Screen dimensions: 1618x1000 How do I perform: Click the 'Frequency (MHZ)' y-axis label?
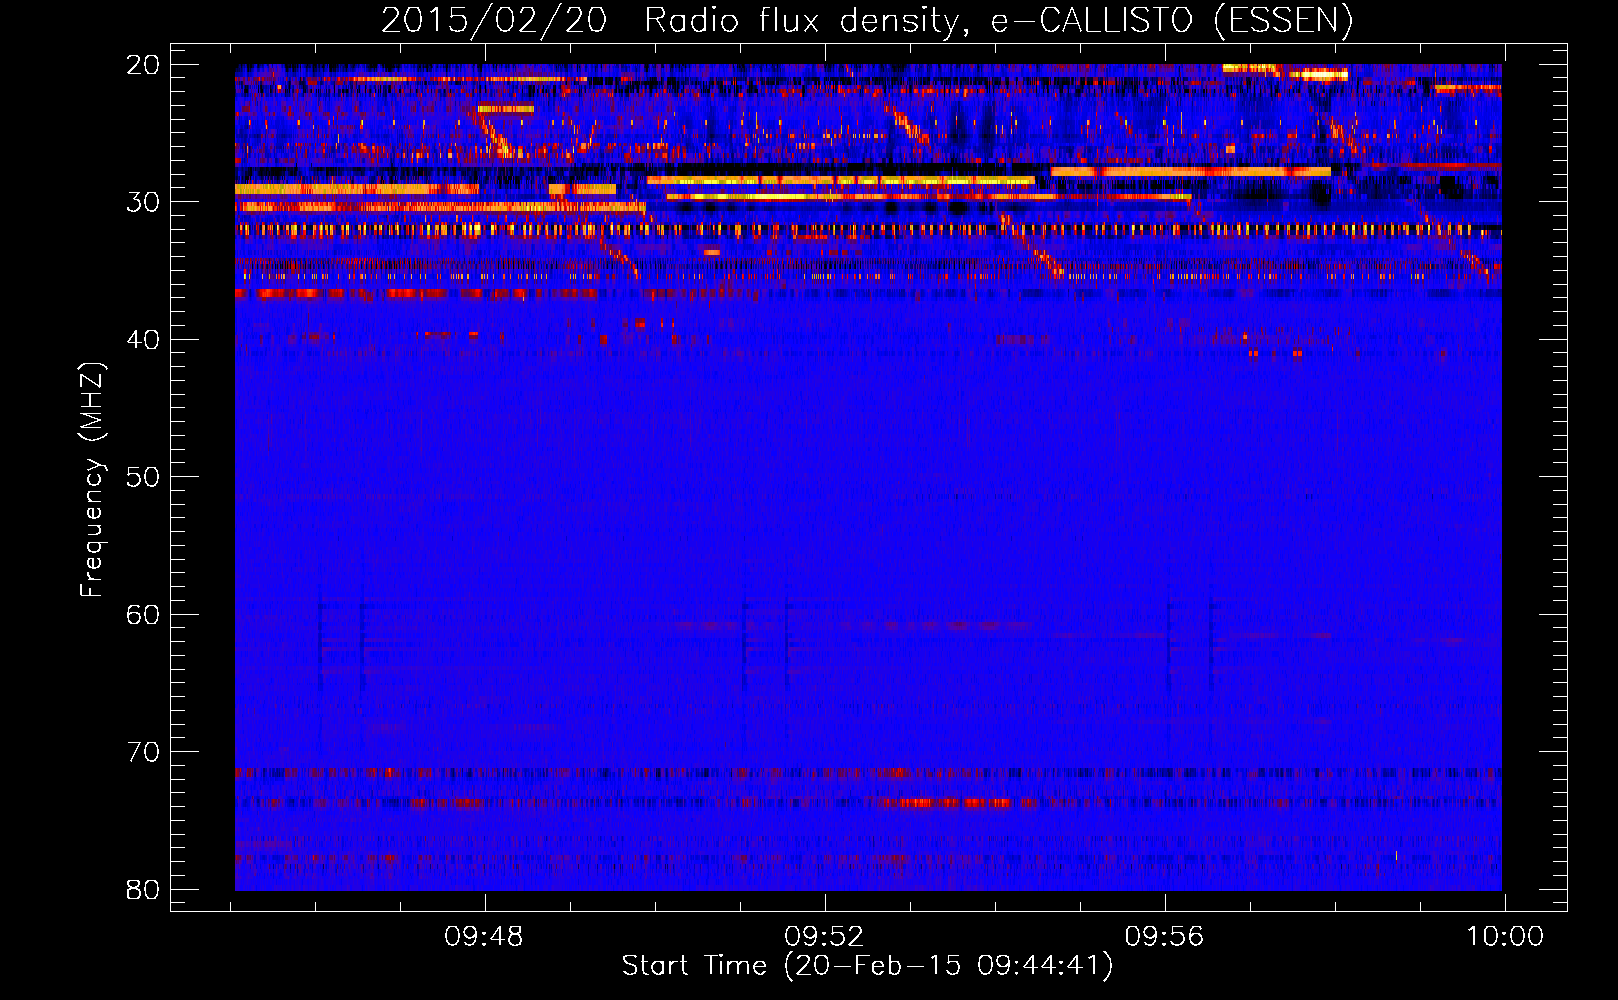(92, 480)
